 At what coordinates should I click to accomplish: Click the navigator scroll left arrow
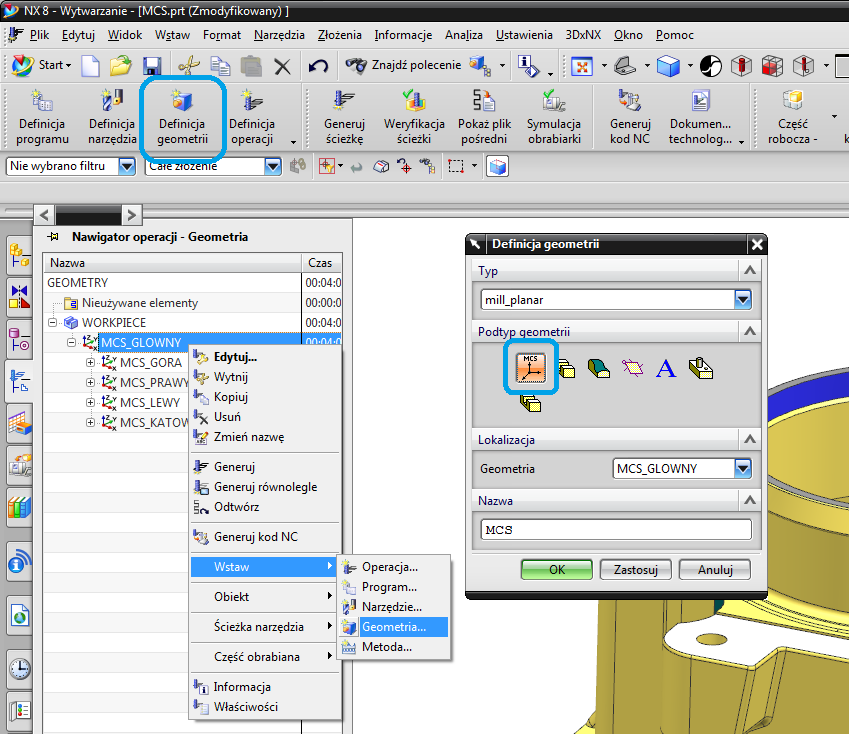(x=45, y=215)
